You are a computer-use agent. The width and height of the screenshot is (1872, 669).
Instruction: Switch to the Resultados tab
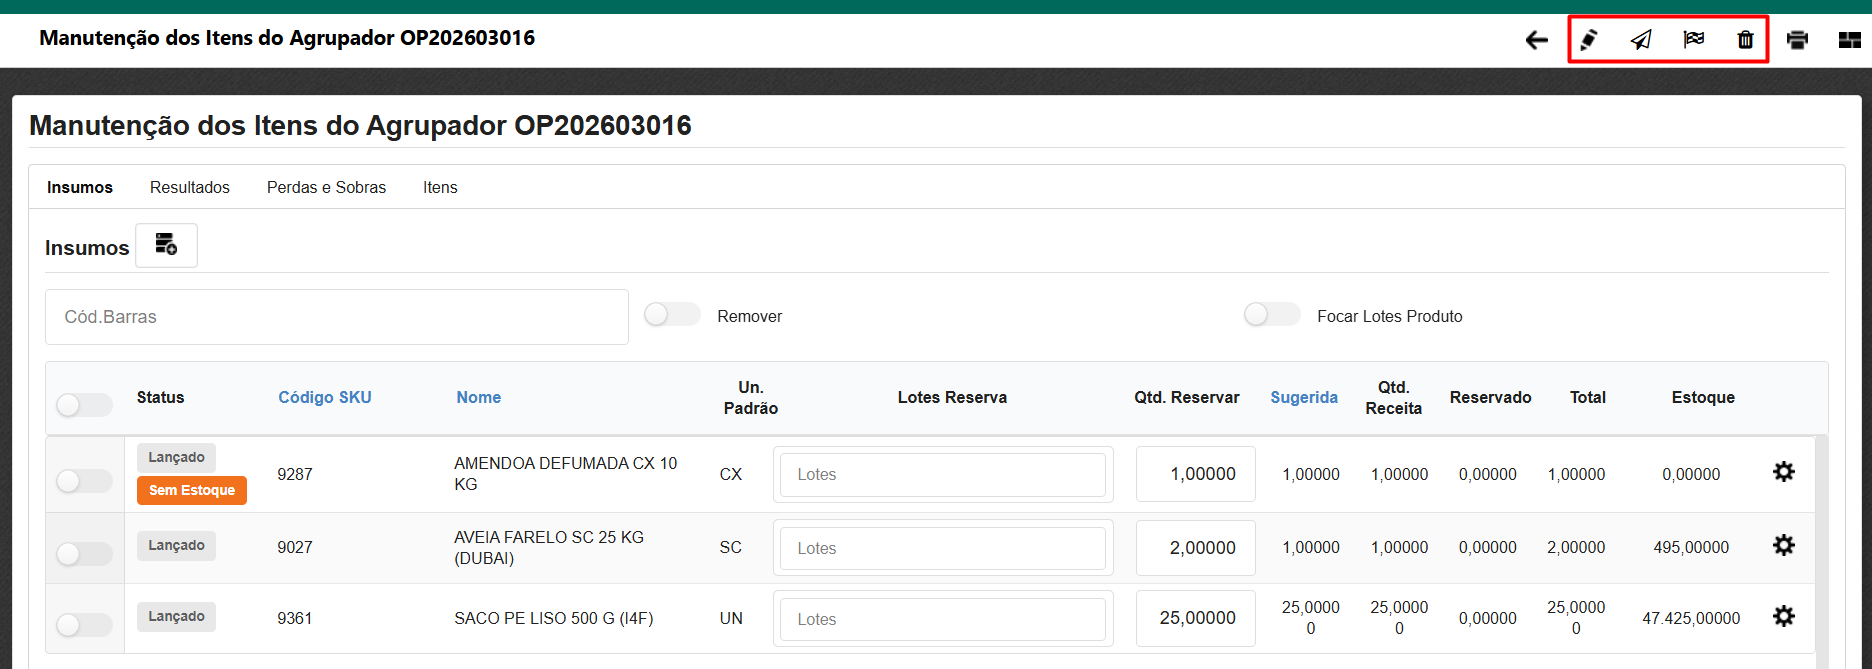(189, 188)
